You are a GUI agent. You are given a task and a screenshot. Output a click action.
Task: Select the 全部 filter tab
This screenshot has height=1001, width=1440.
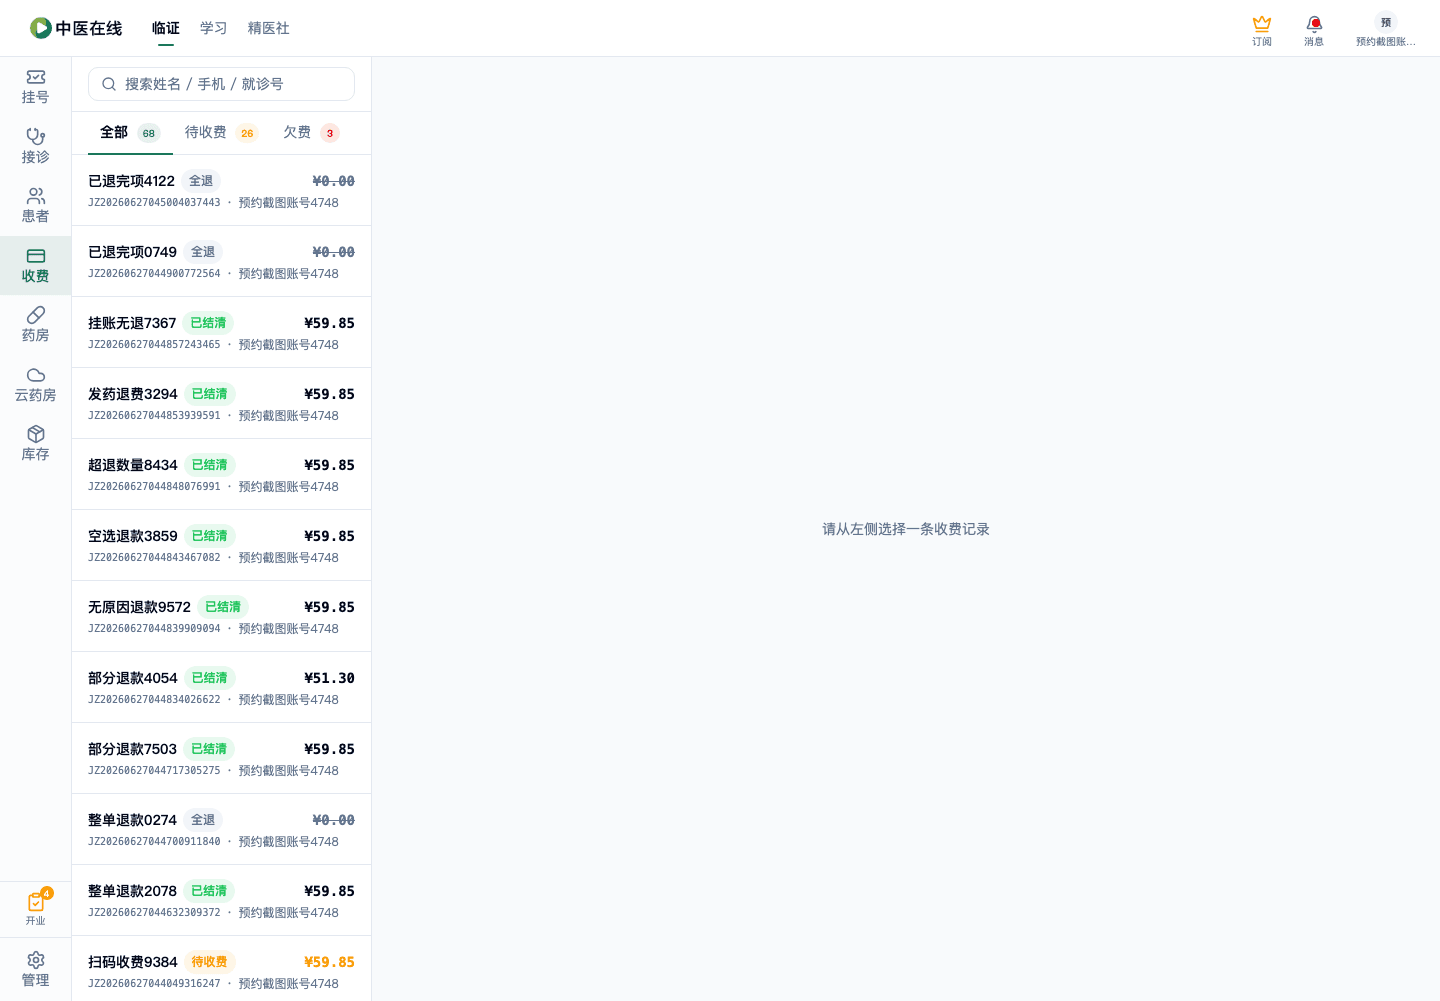[130, 133]
